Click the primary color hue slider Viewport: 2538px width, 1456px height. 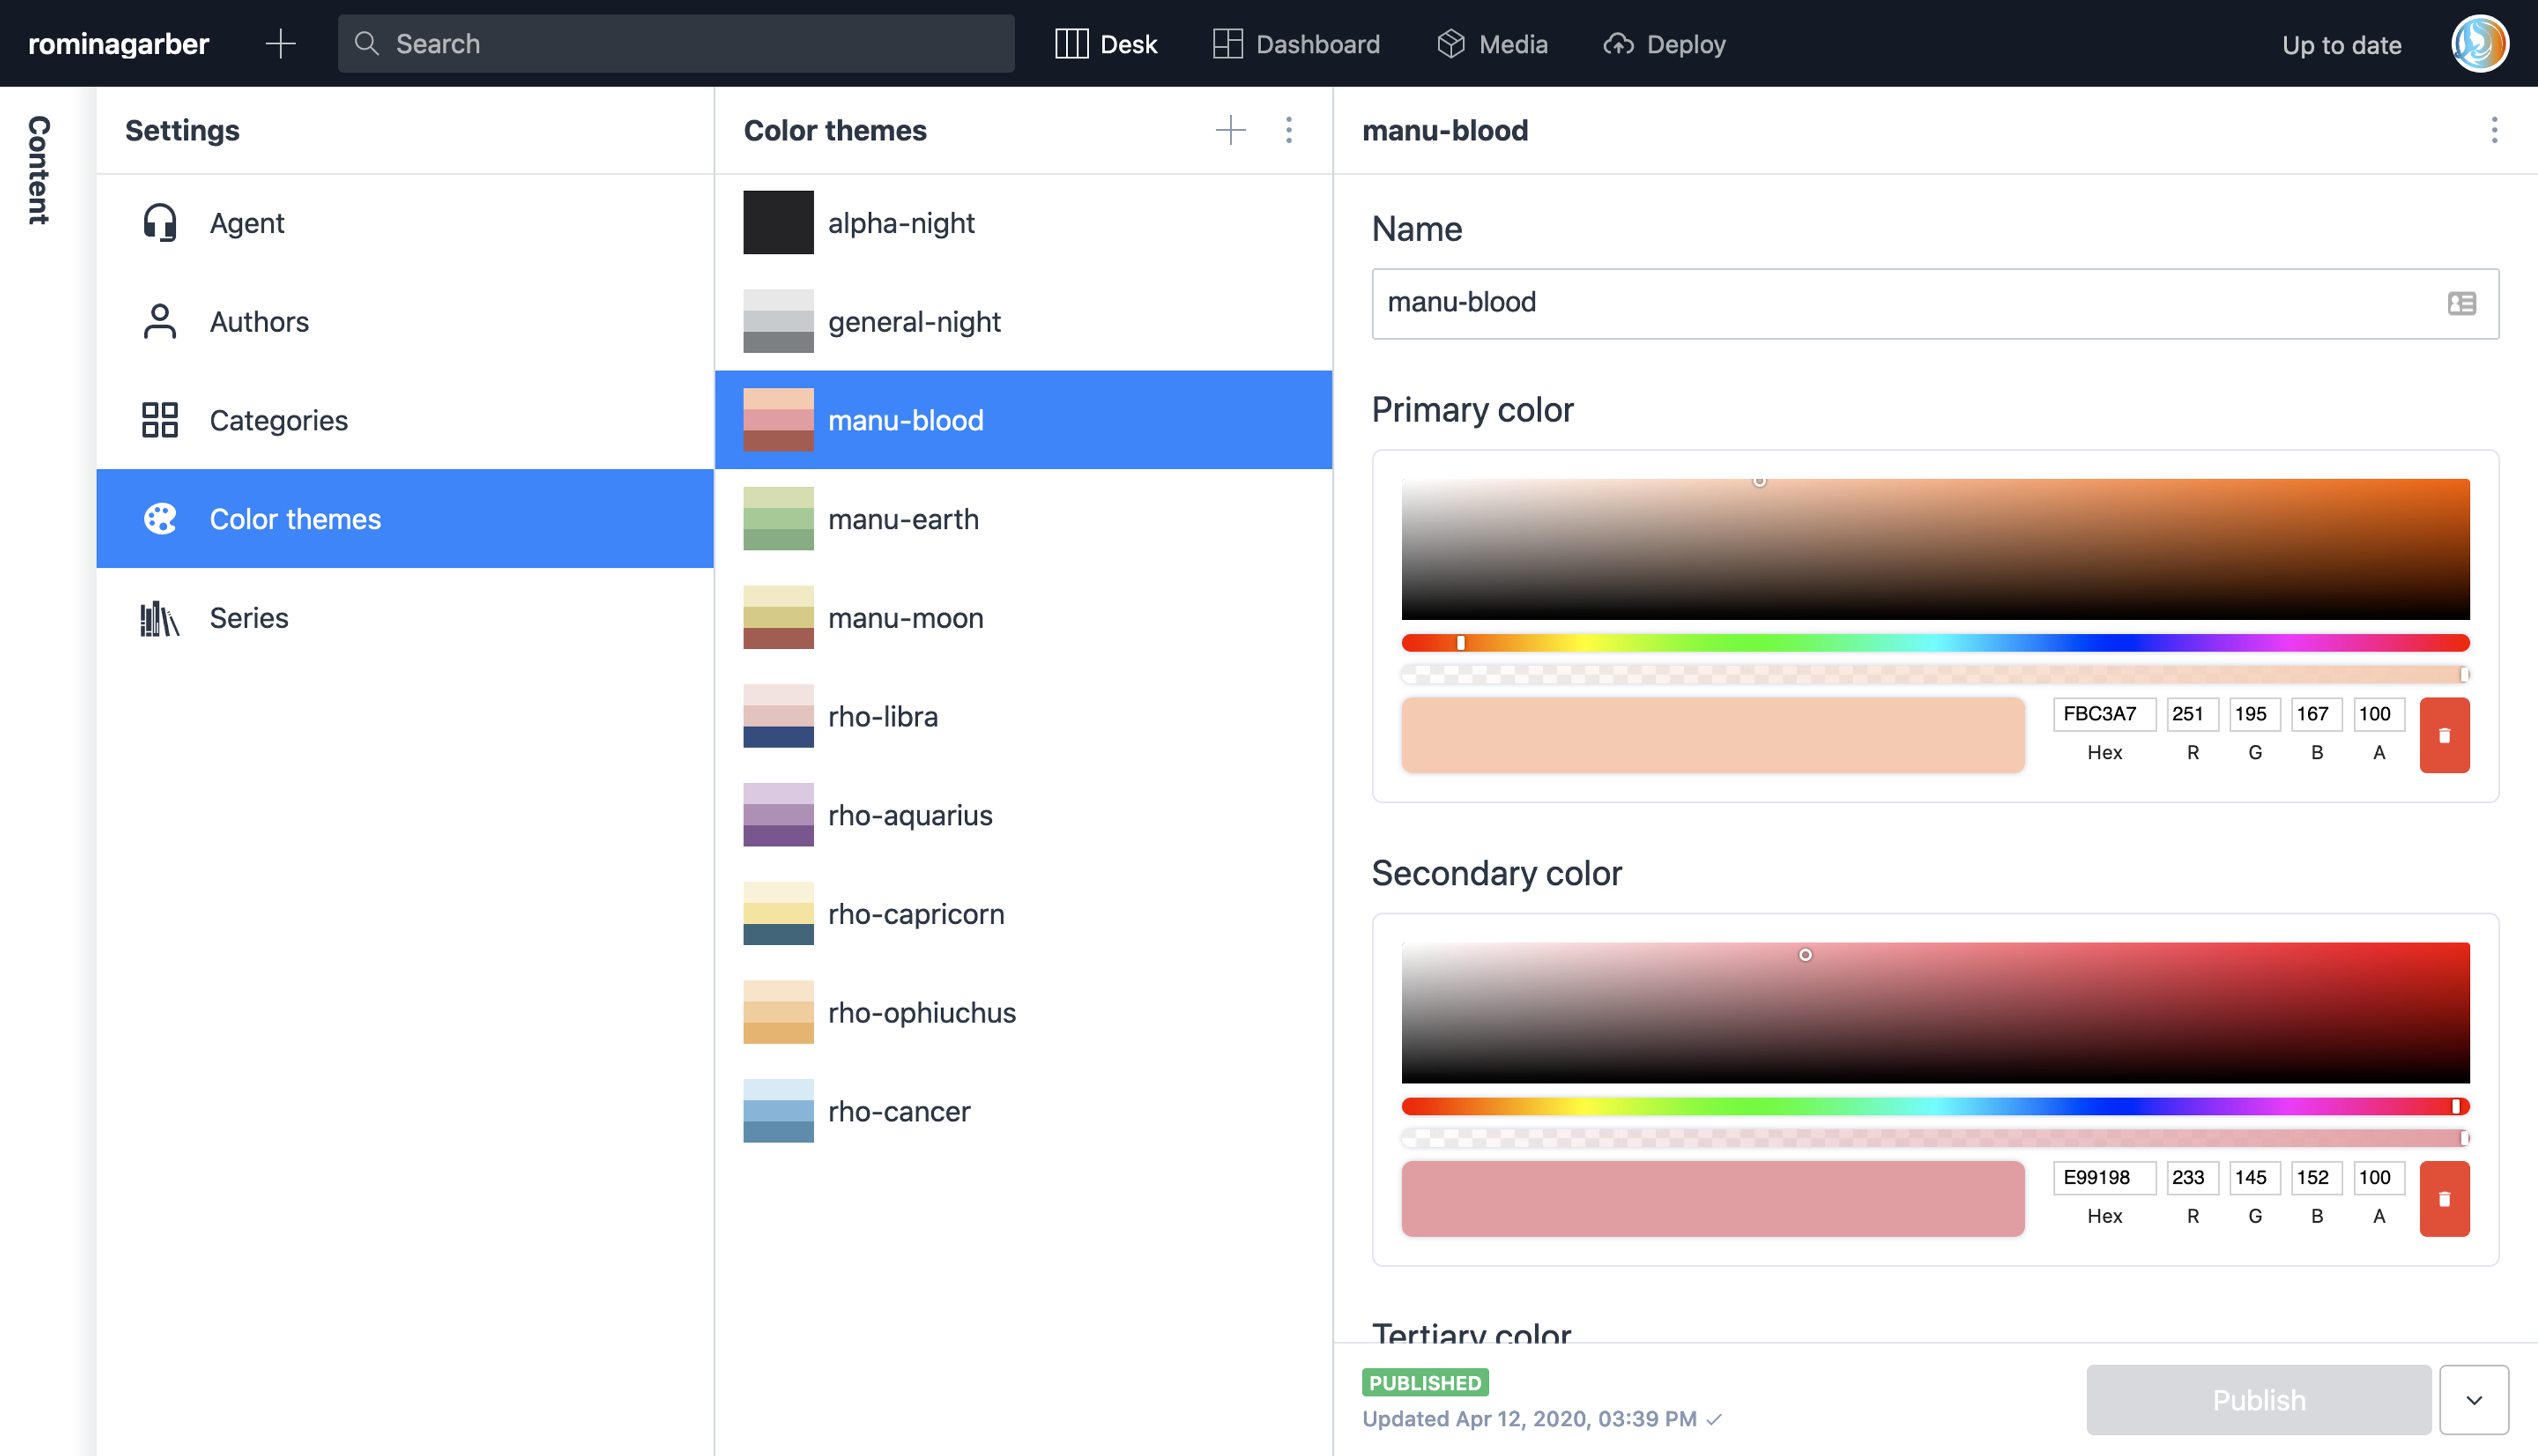click(x=1934, y=642)
